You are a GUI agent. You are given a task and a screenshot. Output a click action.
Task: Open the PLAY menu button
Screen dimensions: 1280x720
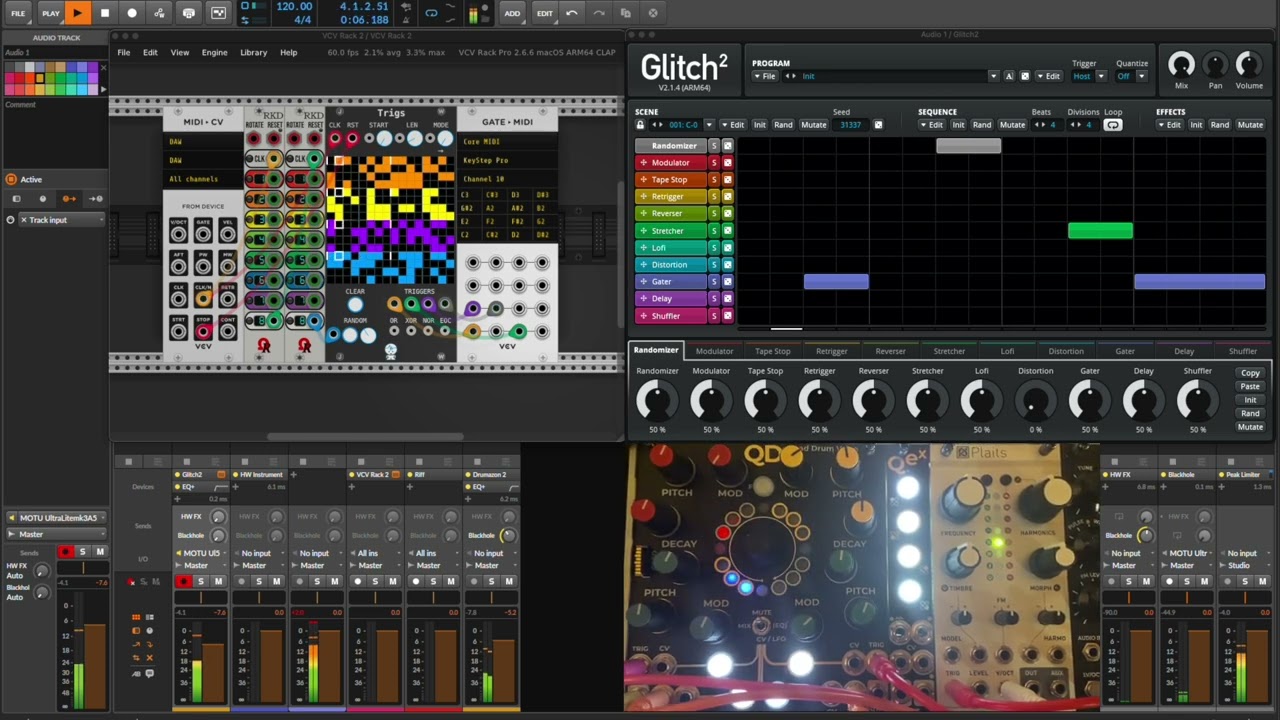[x=50, y=13]
